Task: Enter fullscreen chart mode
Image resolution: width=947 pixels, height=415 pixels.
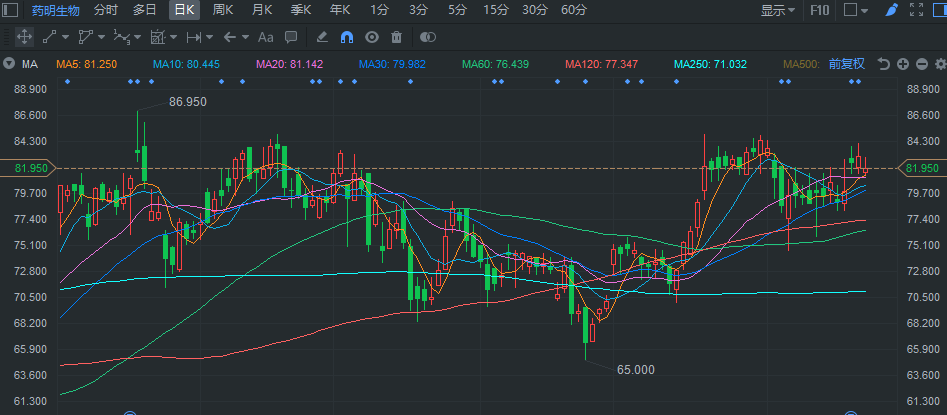Action: 916,10
